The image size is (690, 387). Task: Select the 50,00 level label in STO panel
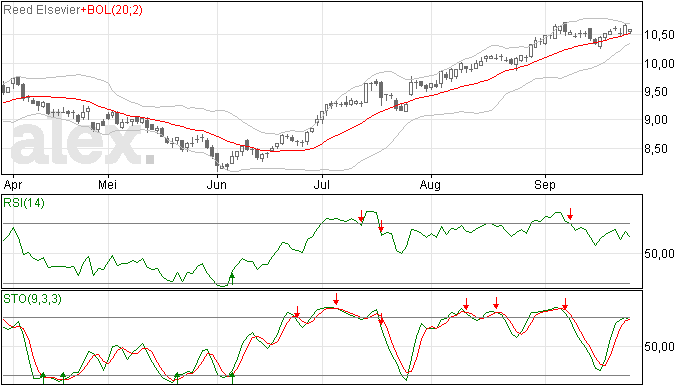click(659, 347)
